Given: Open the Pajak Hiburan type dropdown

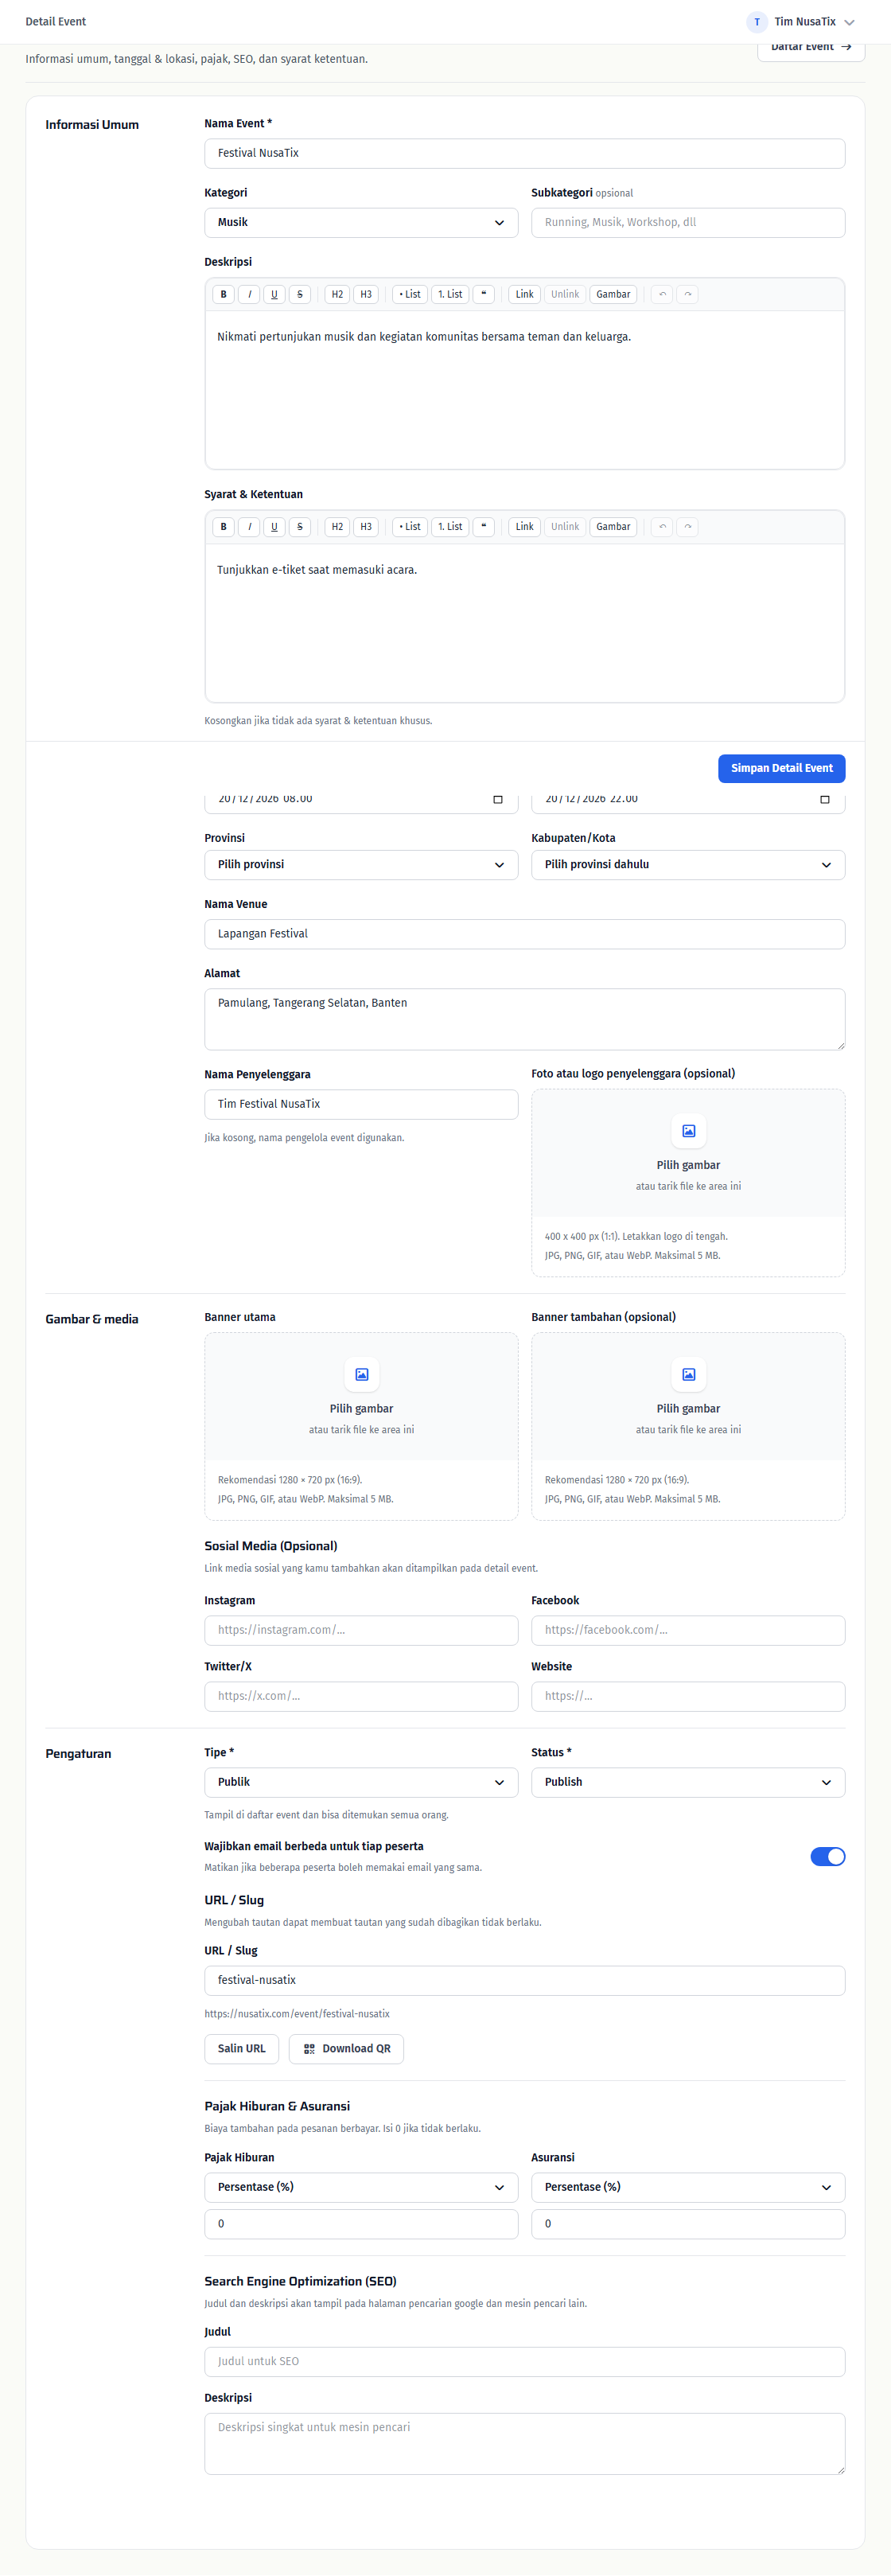Looking at the screenshot, I should (361, 2188).
